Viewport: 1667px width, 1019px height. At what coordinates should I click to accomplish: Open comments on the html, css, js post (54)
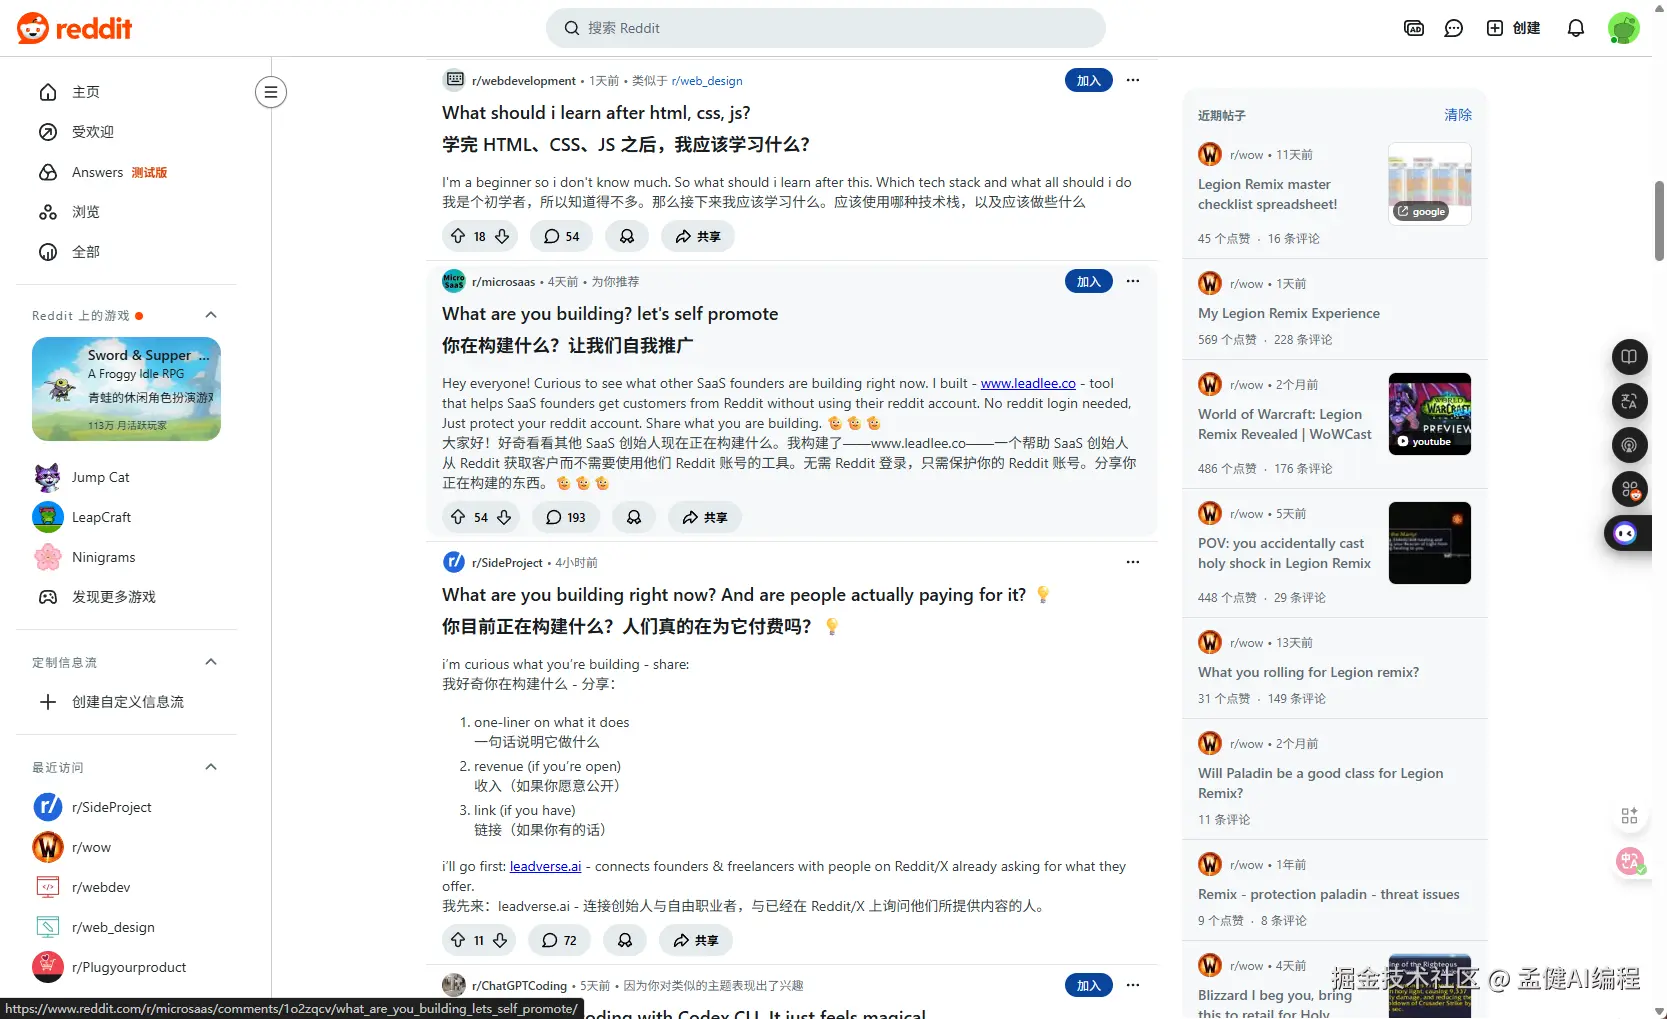pyautogui.click(x=562, y=236)
